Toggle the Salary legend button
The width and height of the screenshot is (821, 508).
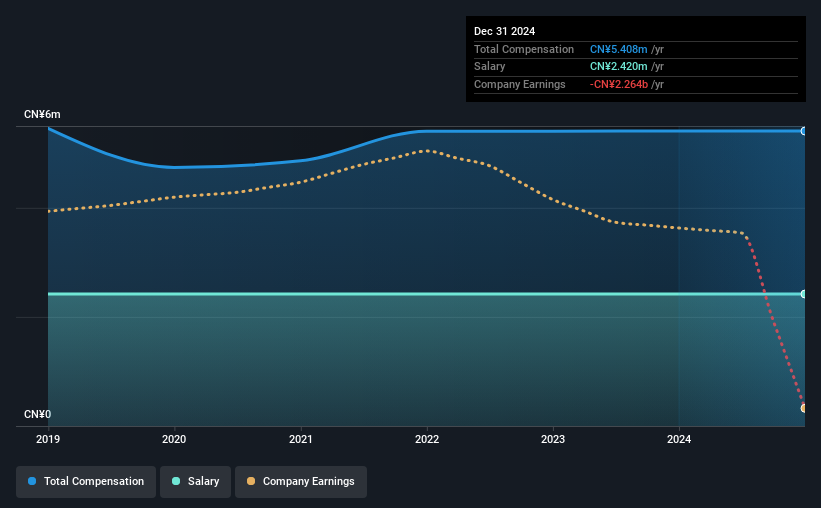tap(195, 482)
